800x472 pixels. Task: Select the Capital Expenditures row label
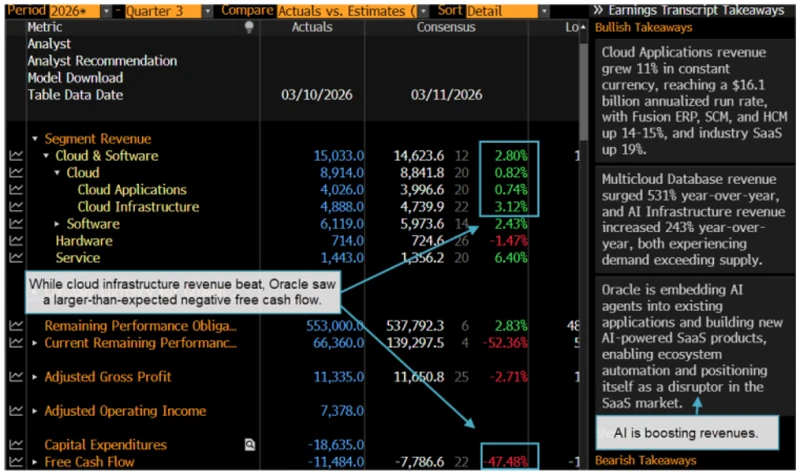click(106, 445)
